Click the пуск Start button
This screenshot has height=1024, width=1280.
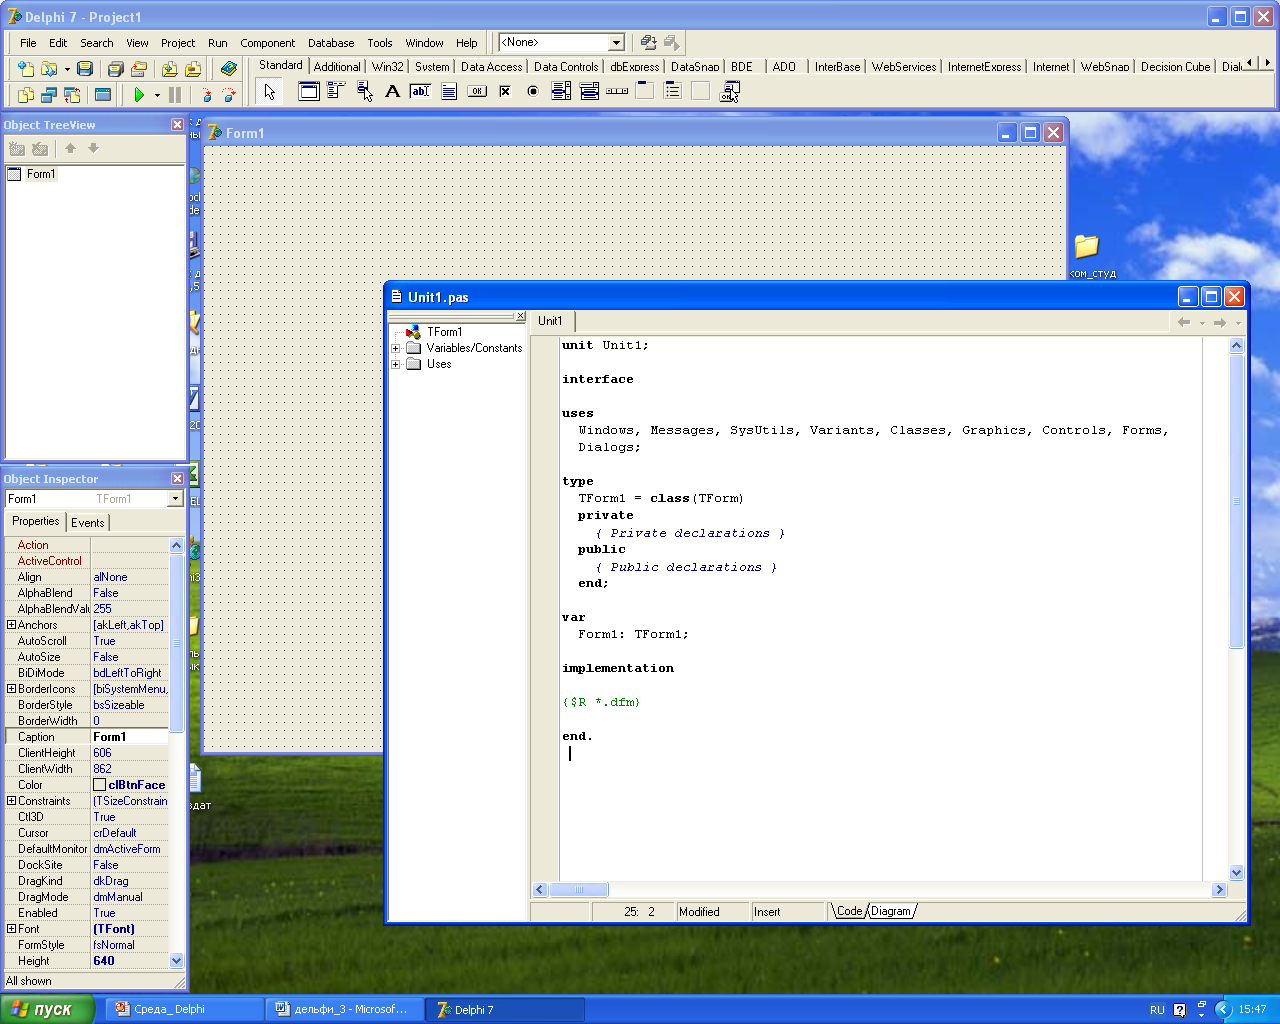coord(47,1009)
